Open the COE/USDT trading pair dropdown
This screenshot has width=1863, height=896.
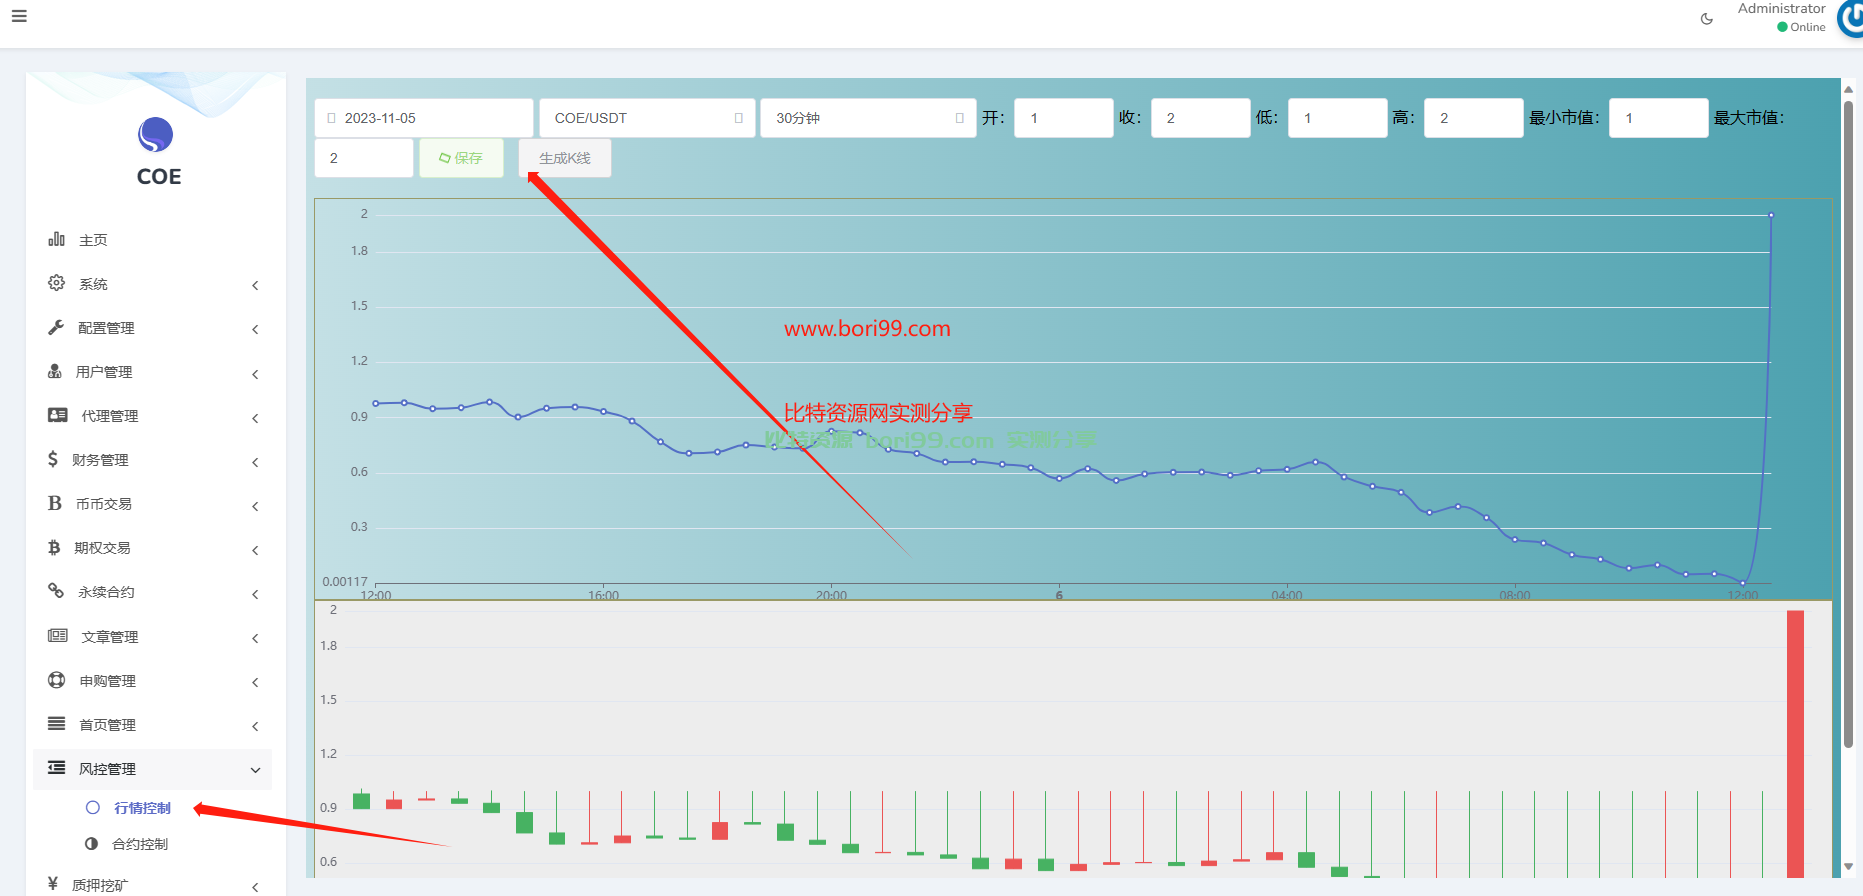647,118
